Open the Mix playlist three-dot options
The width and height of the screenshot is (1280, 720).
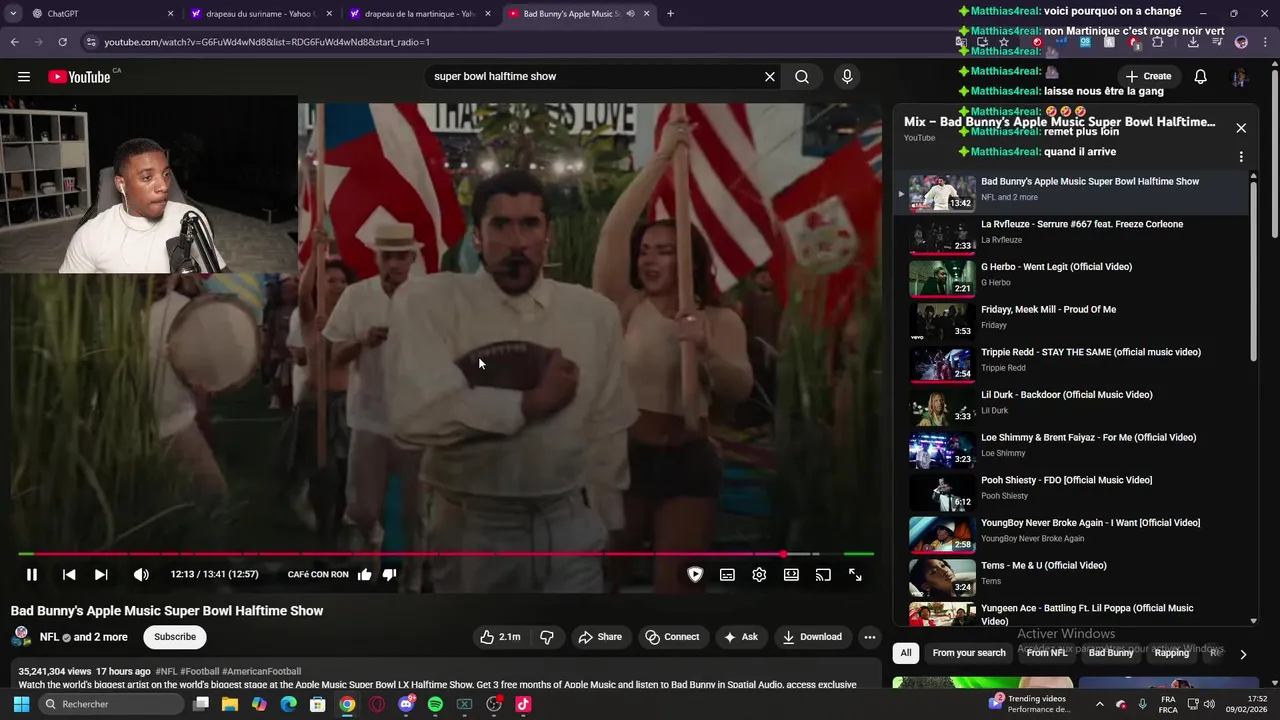point(1241,157)
